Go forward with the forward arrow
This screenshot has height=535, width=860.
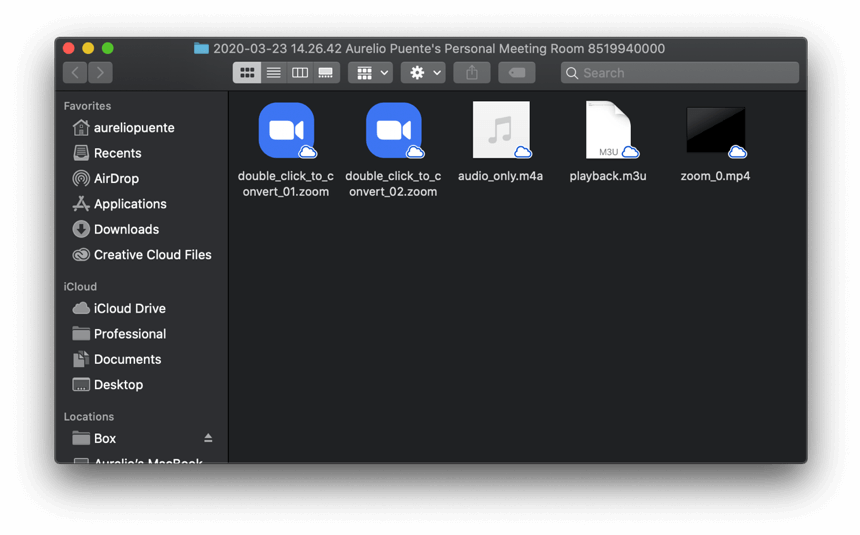[100, 72]
